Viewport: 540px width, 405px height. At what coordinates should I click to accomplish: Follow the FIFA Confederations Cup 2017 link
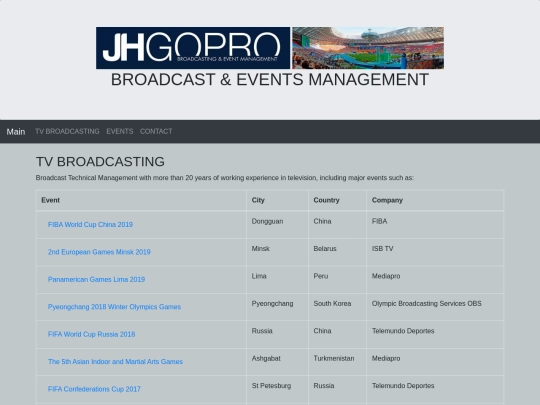[94, 389]
